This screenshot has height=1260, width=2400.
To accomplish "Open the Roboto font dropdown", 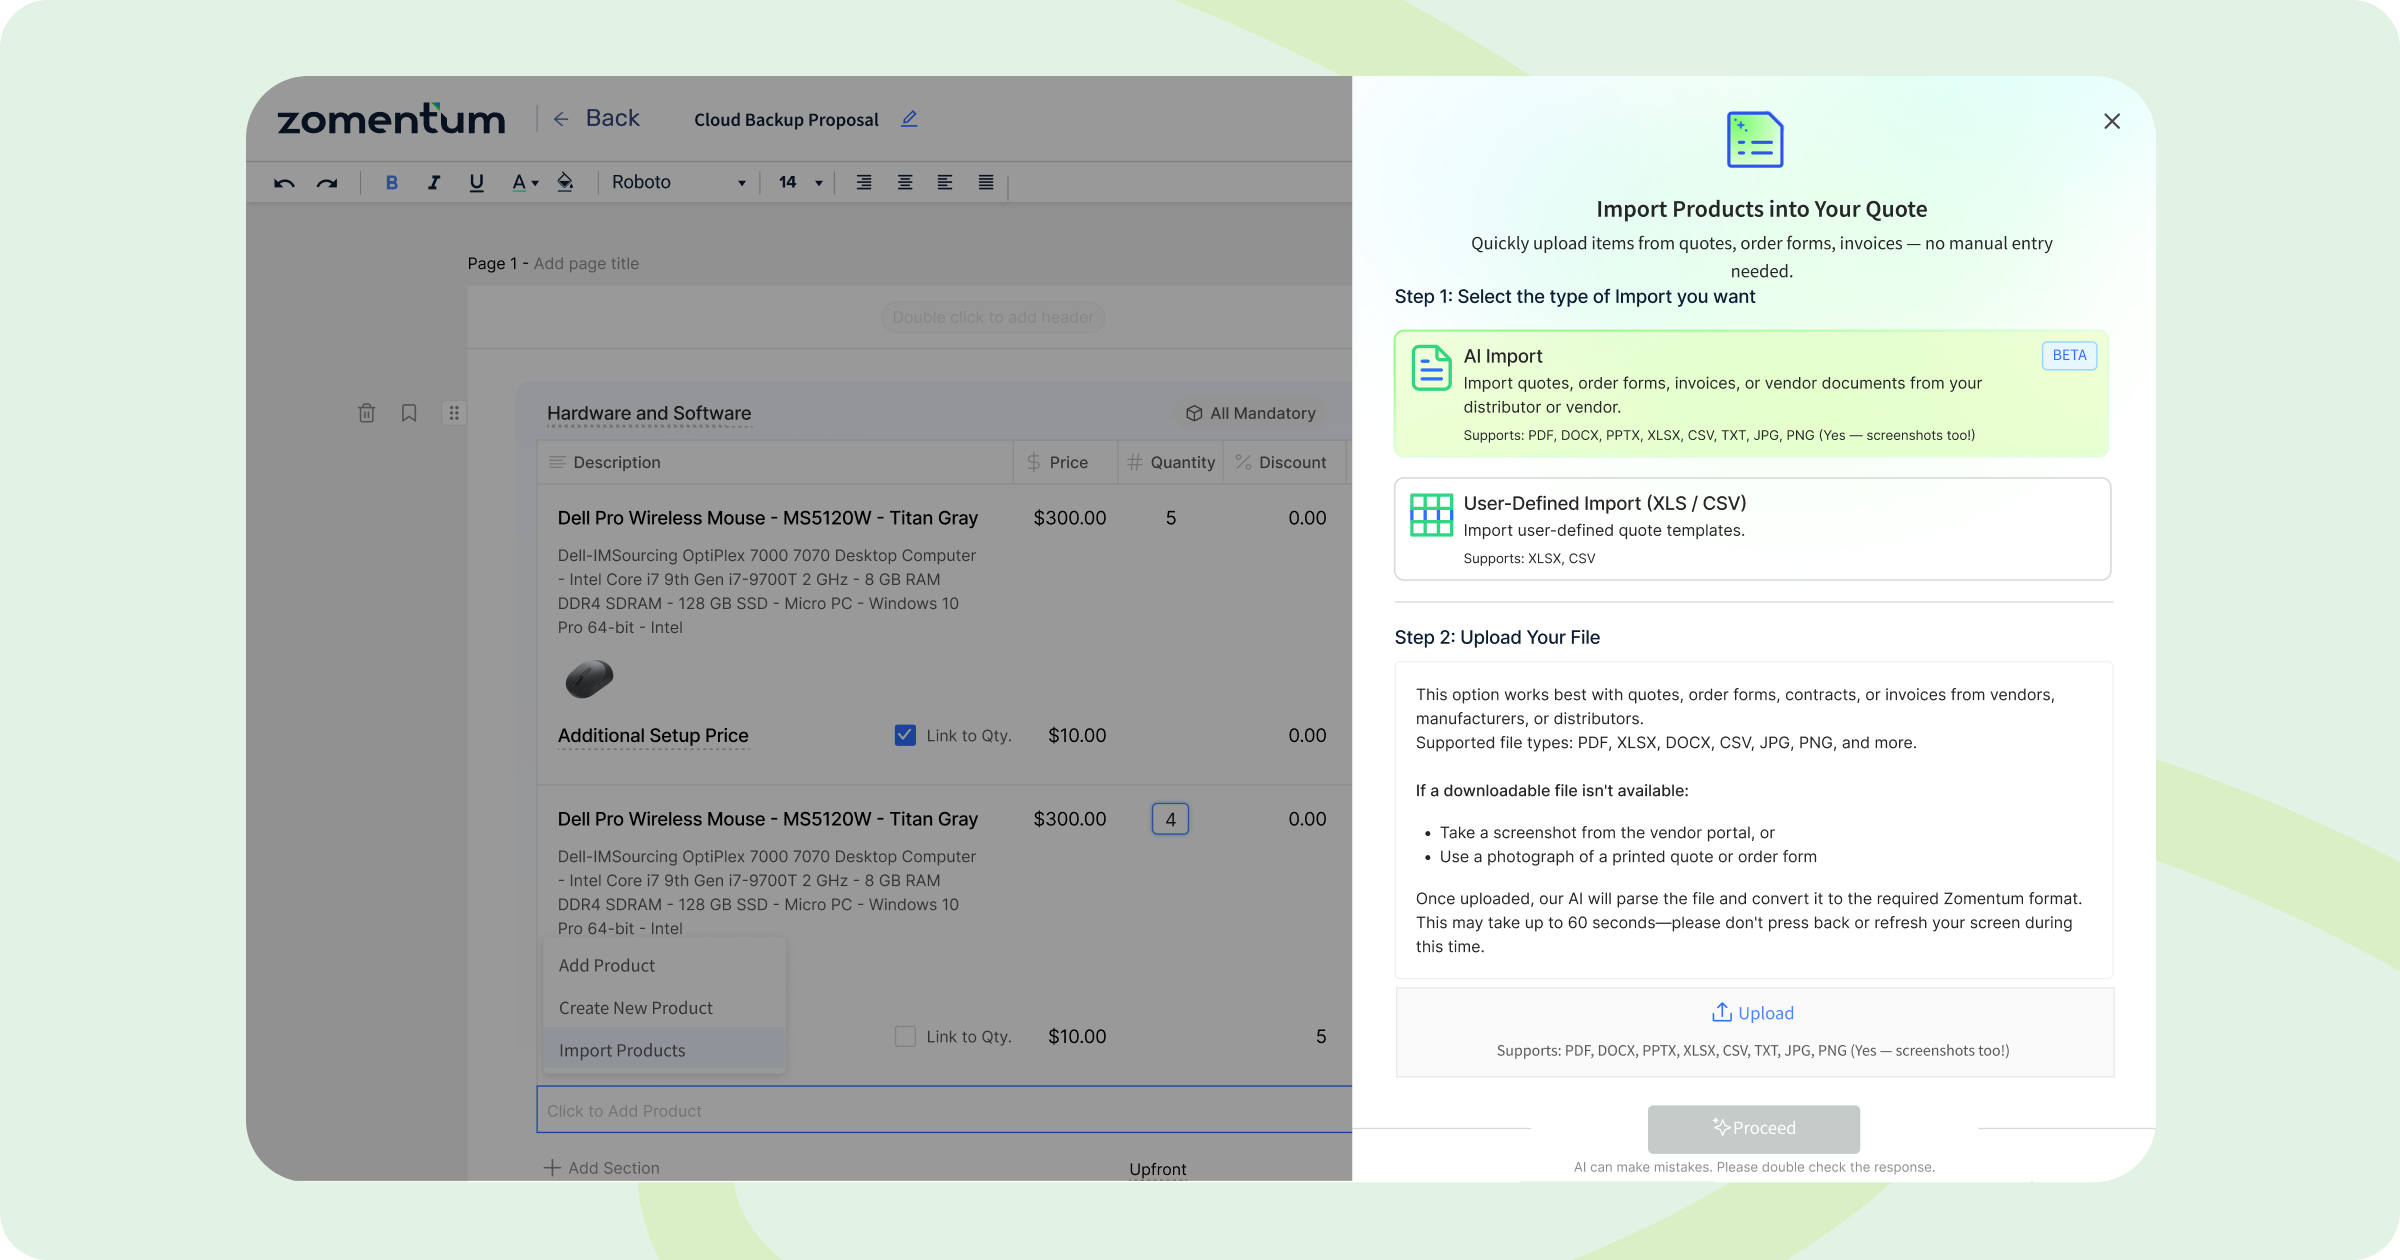I will pyautogui.click(x=679, y=183).
